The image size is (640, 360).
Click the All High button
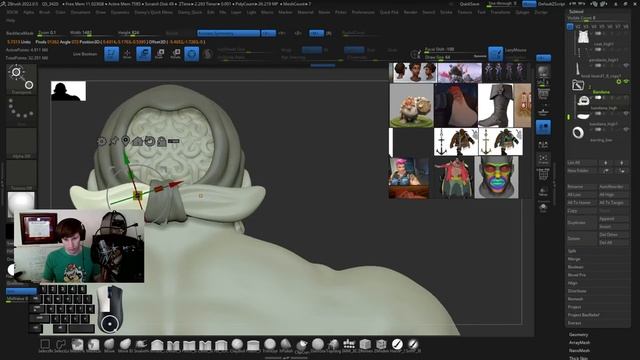coord(613,195)
